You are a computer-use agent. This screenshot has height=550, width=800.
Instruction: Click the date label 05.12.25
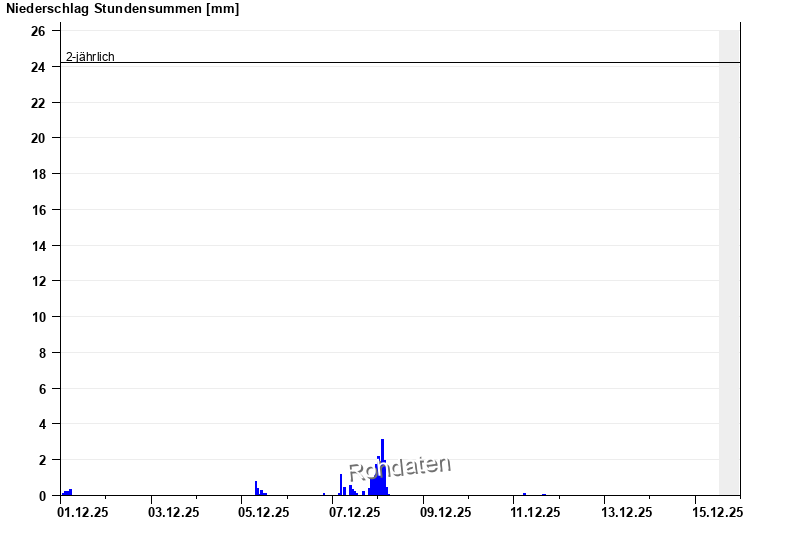264,512
